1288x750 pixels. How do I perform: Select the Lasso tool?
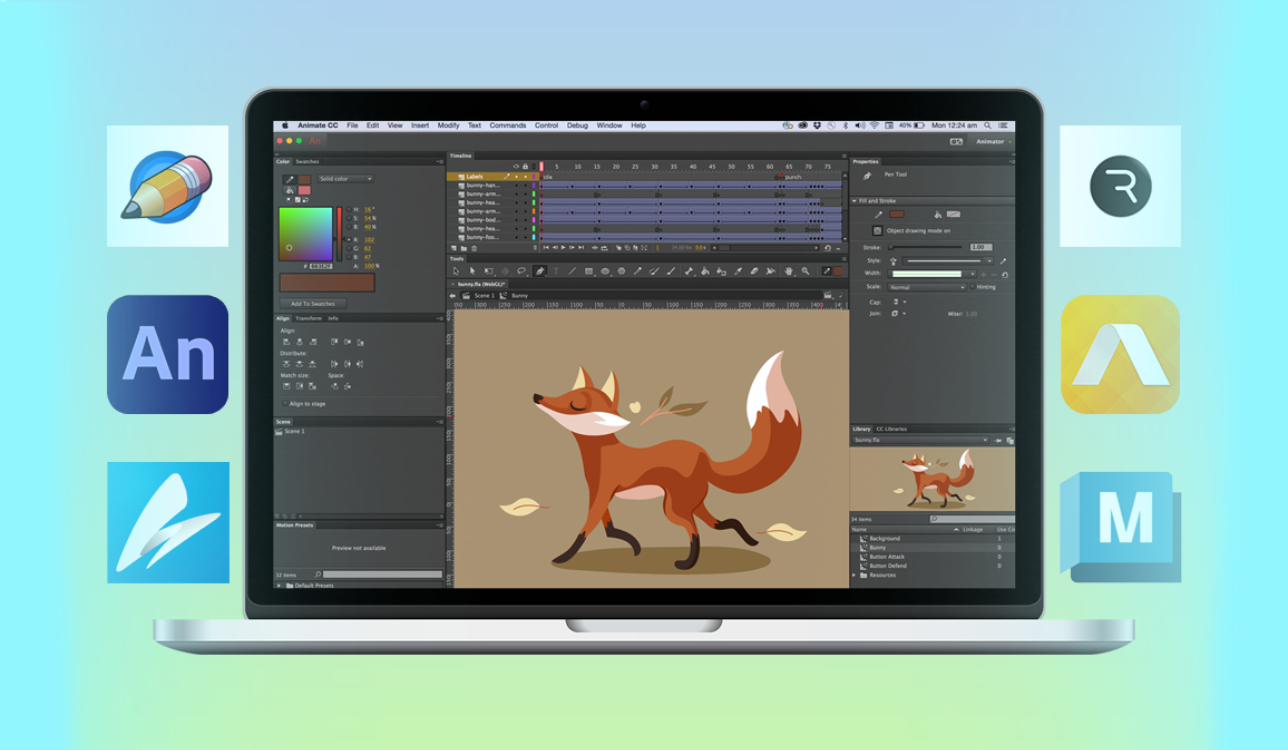521,271
